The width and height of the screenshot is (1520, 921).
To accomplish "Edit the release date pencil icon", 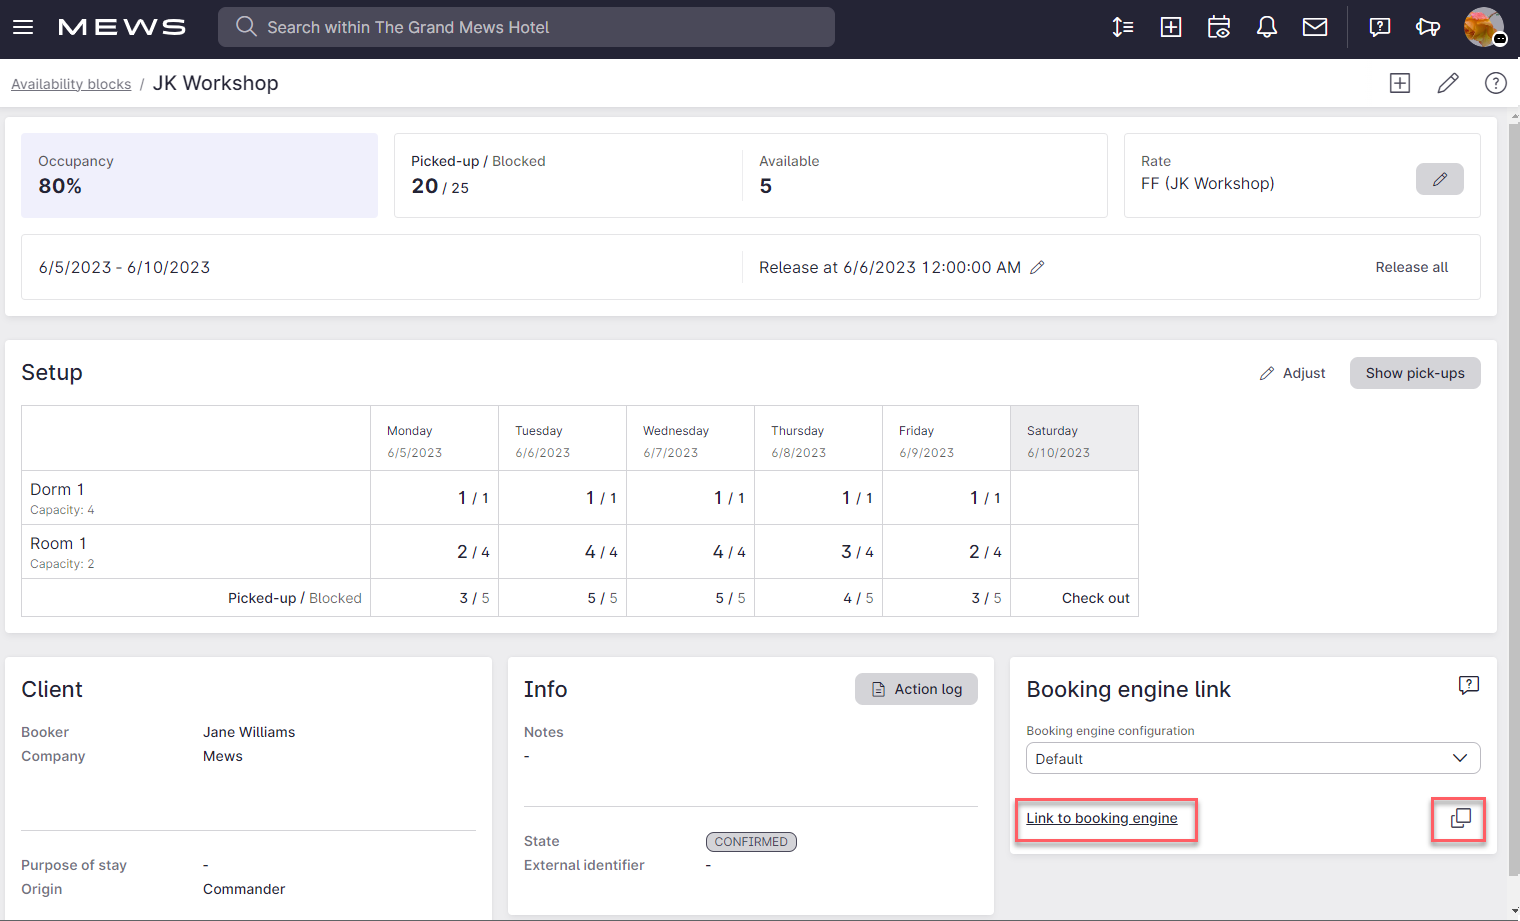I will click(1037, 267).
